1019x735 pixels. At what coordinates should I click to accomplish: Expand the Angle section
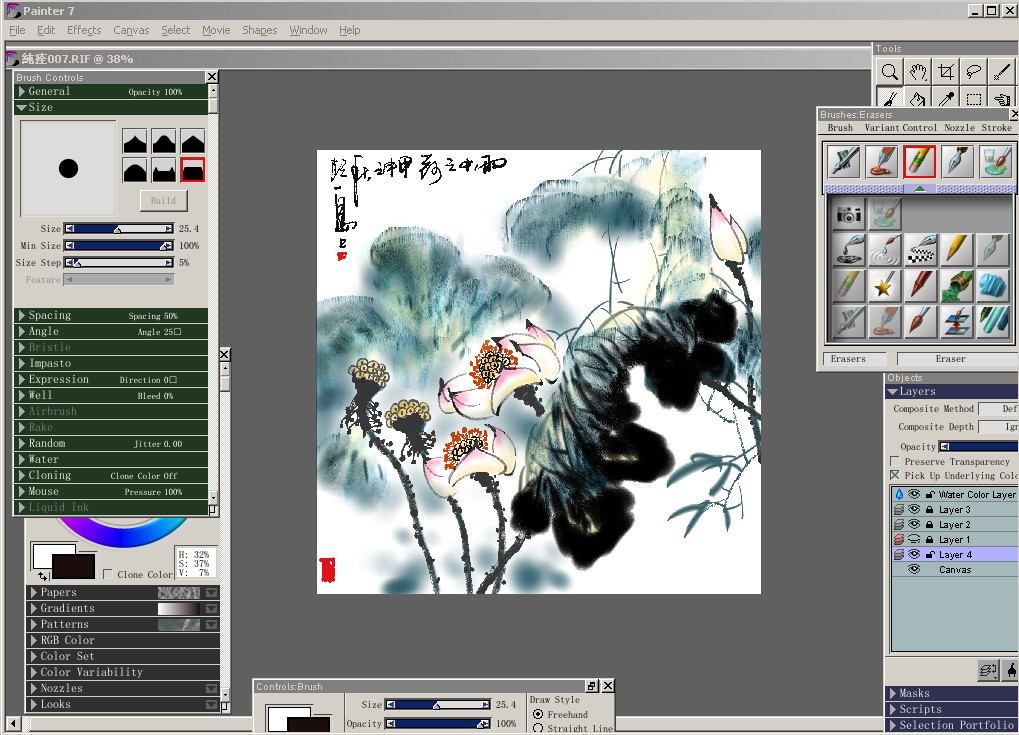tap(110, 331)
